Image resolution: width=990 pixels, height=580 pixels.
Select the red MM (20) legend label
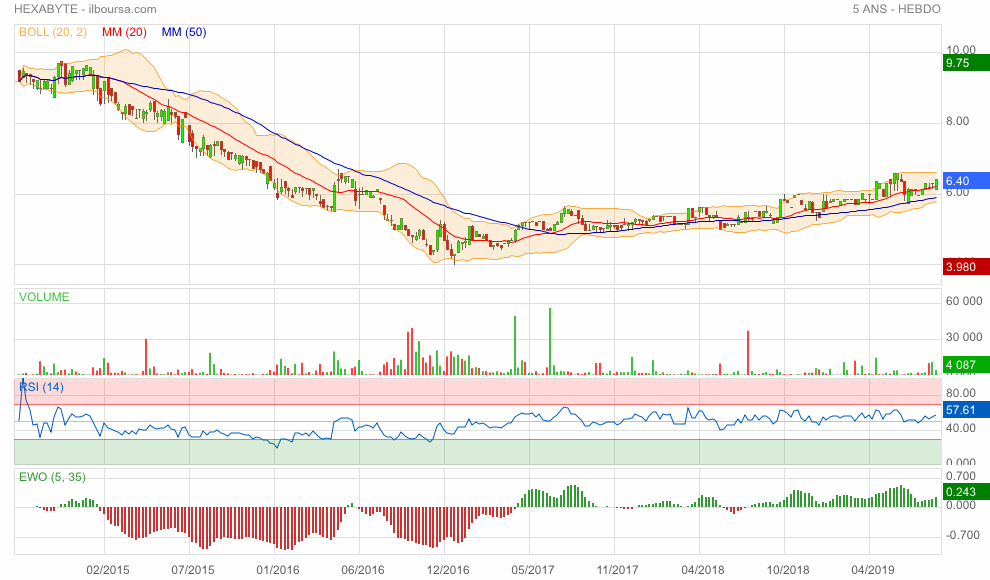point(124,32)
